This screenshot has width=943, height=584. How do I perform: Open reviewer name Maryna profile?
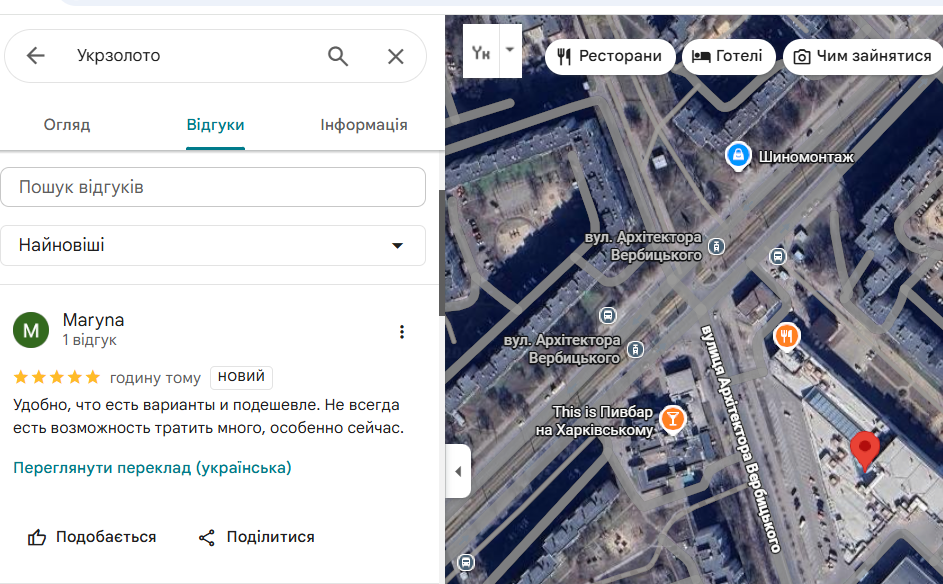pos(93,320)
